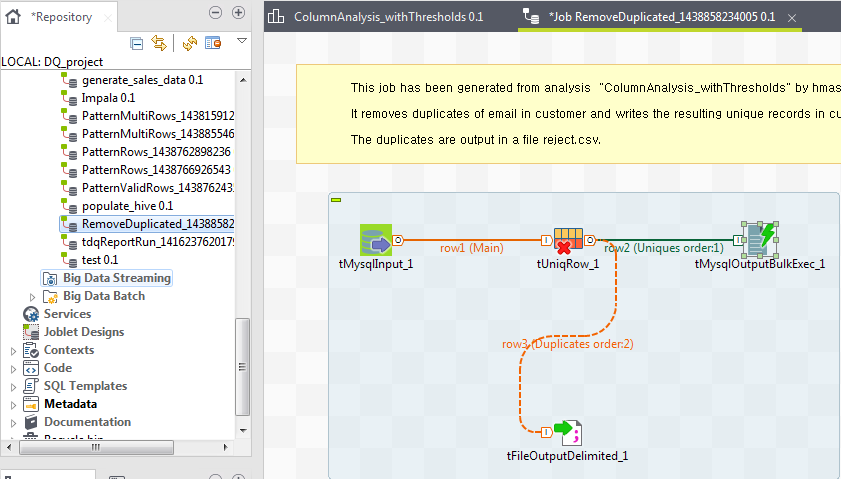
Task: Select PatternRows_1438766926543 job
Action: (156, 170)
